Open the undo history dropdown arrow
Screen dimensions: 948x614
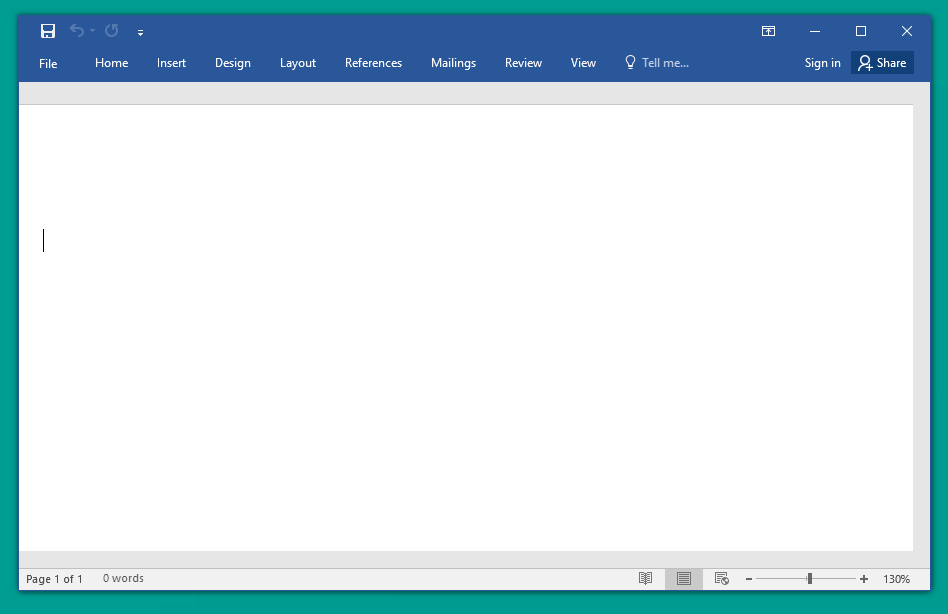(x=93, y=30)
